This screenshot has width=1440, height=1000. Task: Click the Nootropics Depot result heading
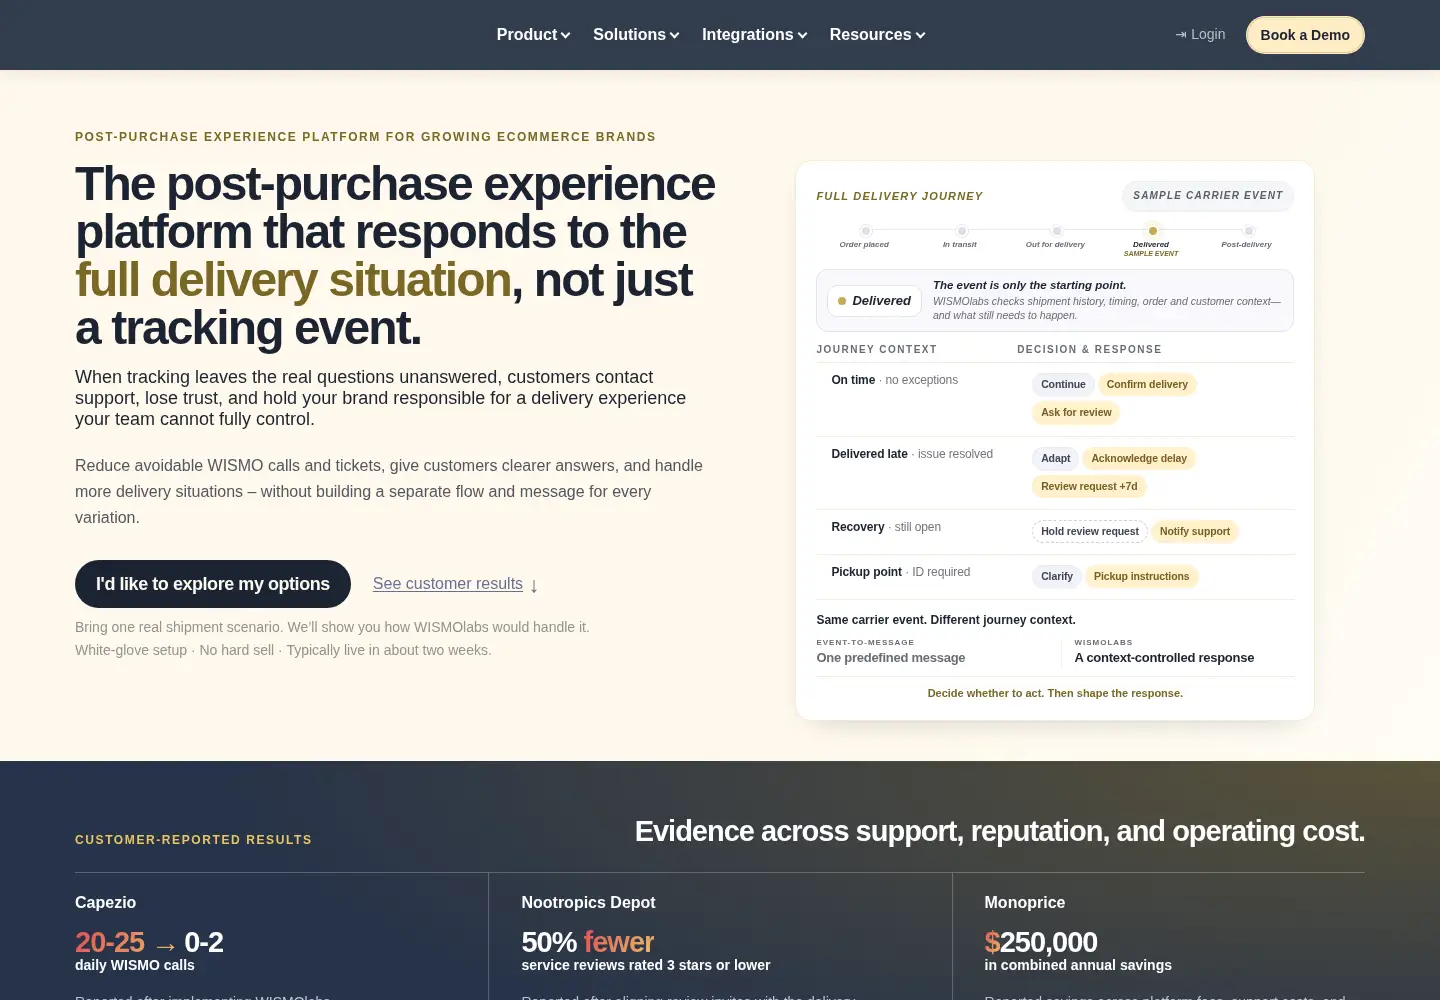[588, 903]
